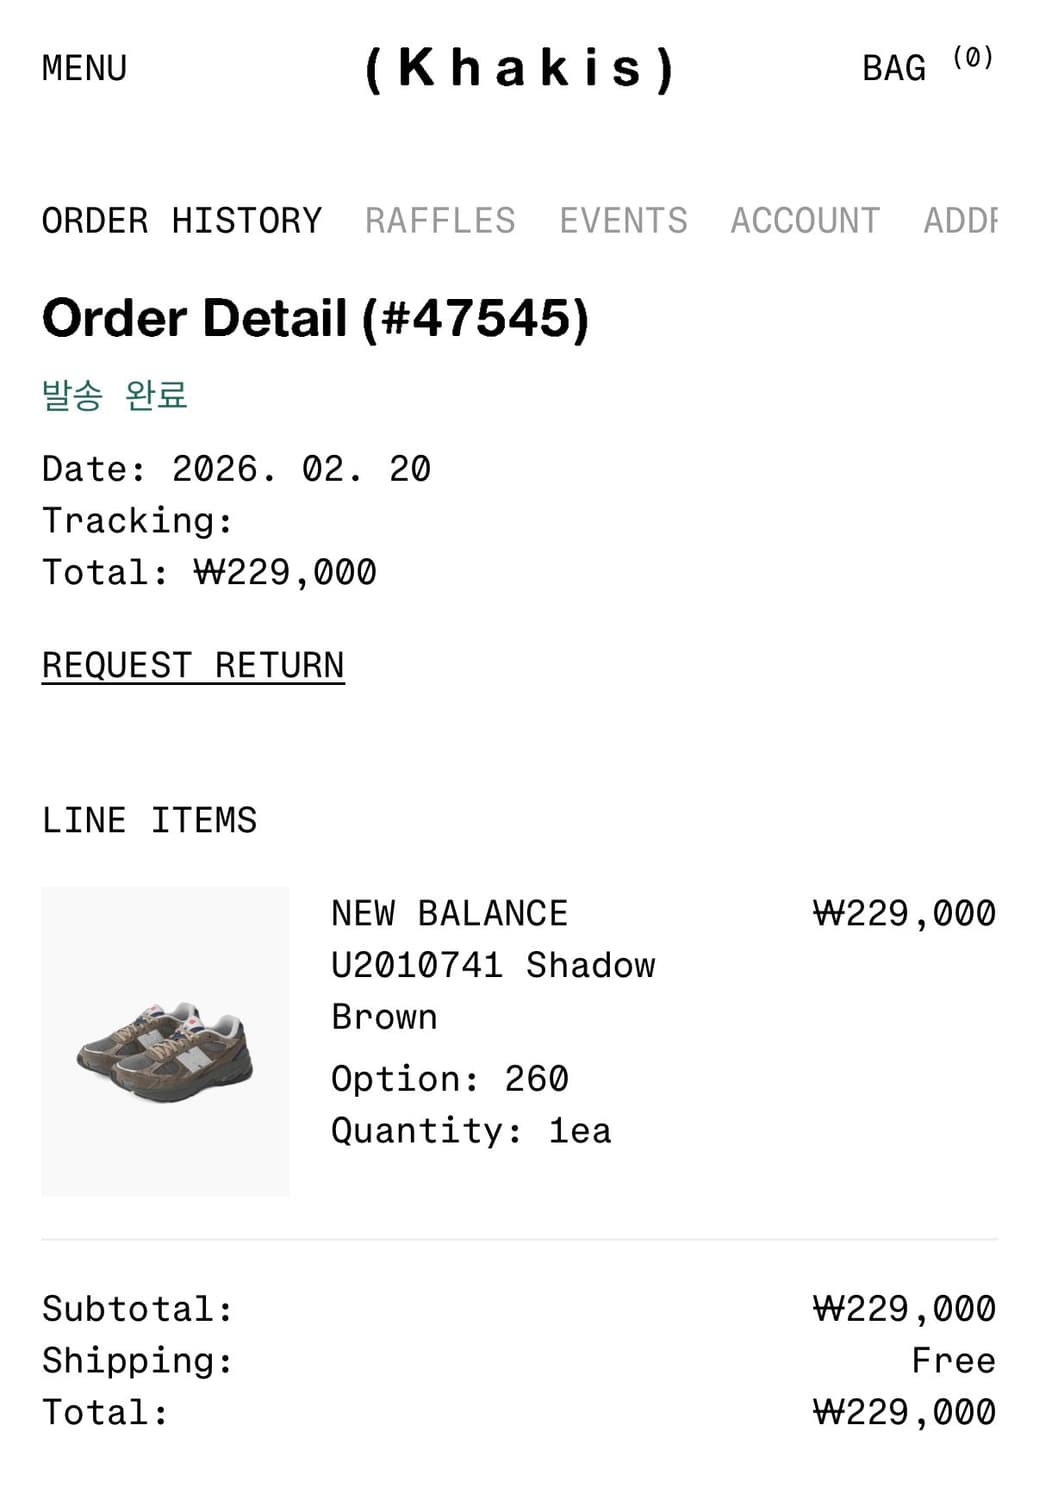Switch to the RAFFLES tab
Image resolution: width=1039 pixels, height=1500 pixels.
[x=440, y=220]
